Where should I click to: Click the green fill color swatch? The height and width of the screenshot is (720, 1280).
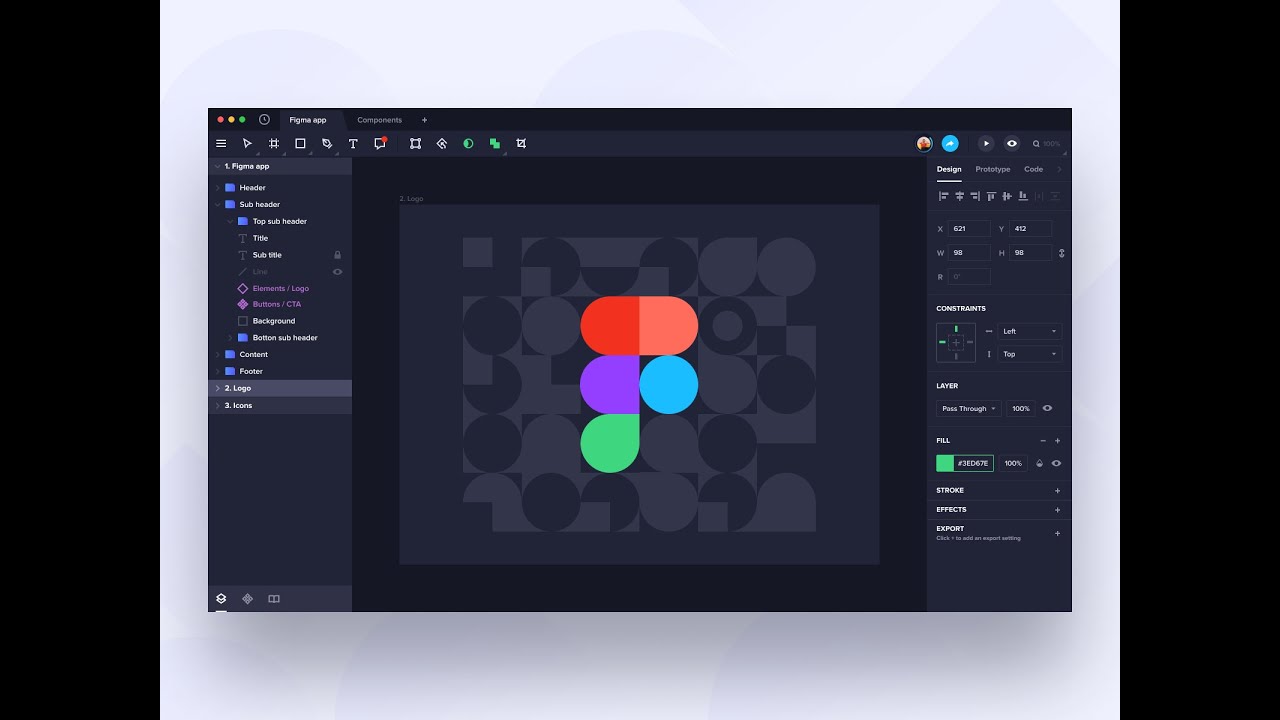[x=945, y=464]
